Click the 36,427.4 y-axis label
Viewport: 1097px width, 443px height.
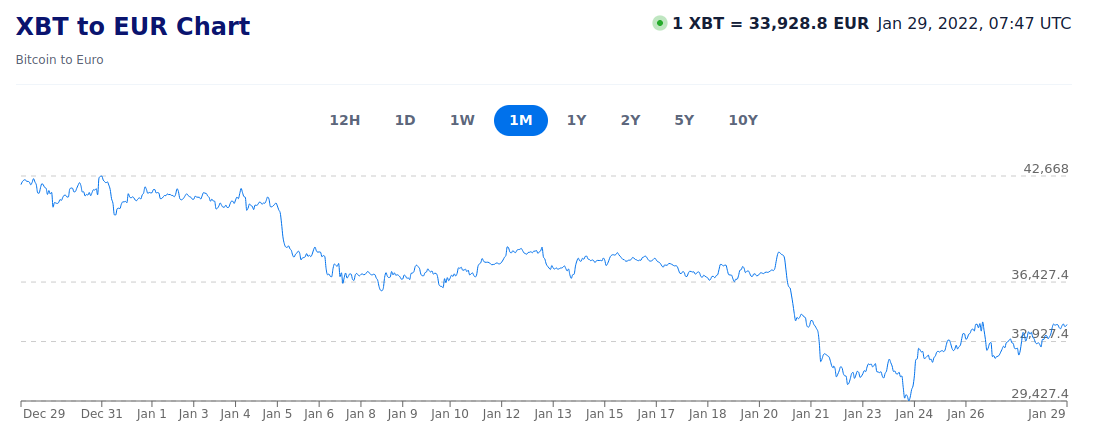[1040, 275]
